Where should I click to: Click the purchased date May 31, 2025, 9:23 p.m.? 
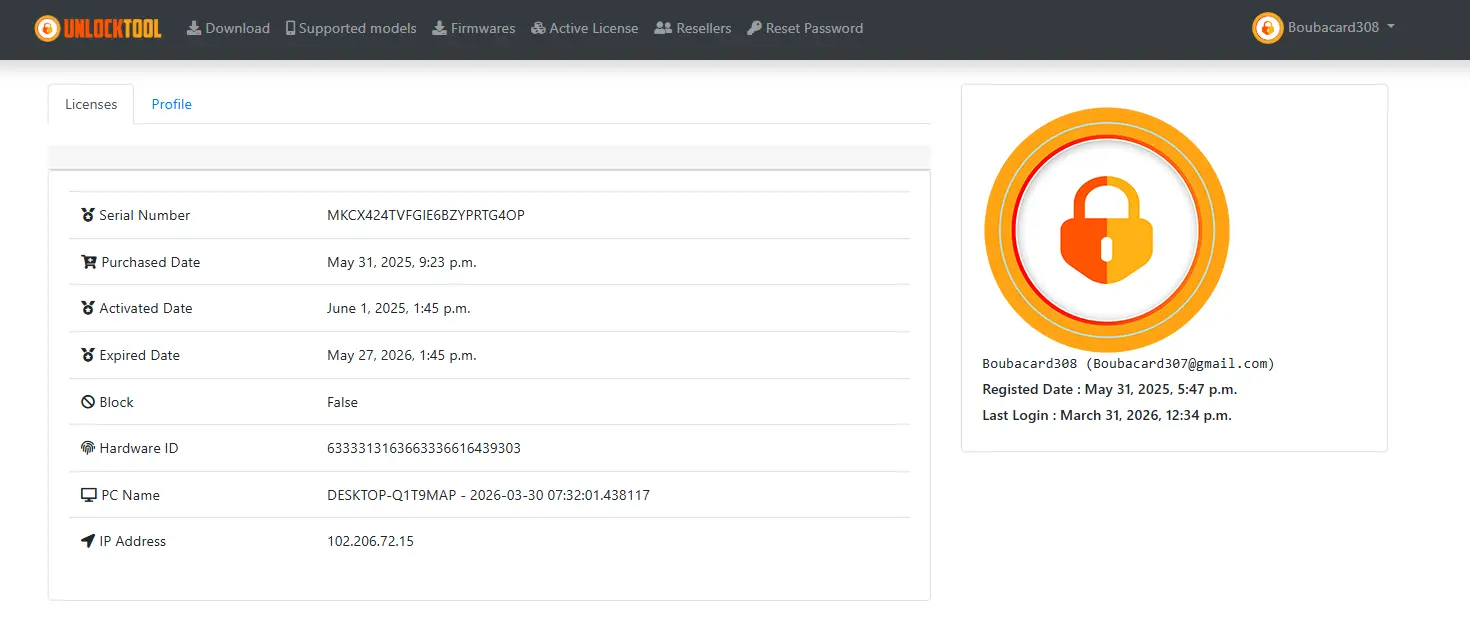tap(402, 262)
